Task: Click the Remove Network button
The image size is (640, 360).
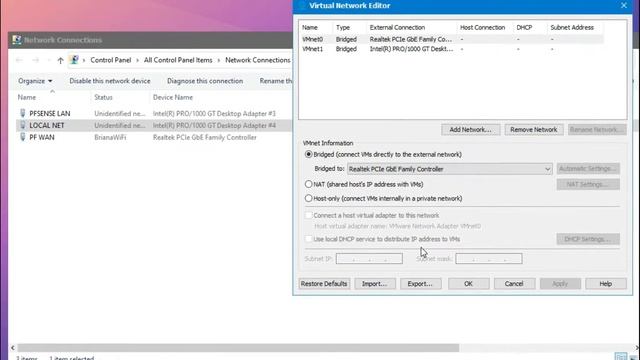Action: [533, 129]
